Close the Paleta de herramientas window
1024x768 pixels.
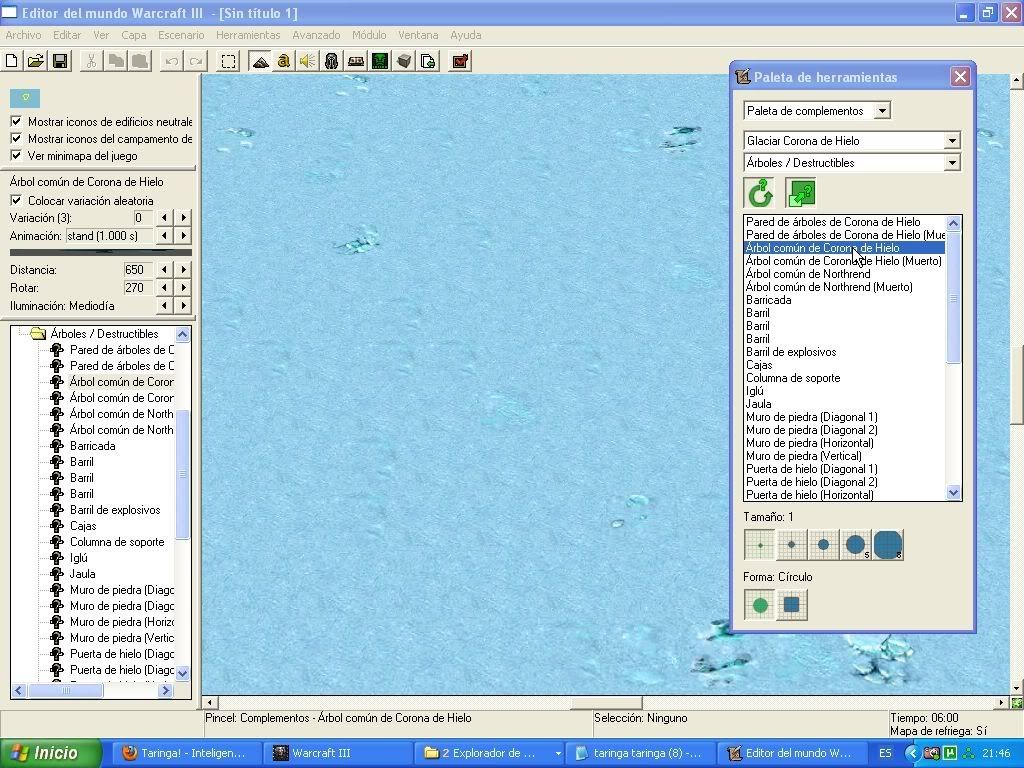pyautogui.click(x=960, y=77)
